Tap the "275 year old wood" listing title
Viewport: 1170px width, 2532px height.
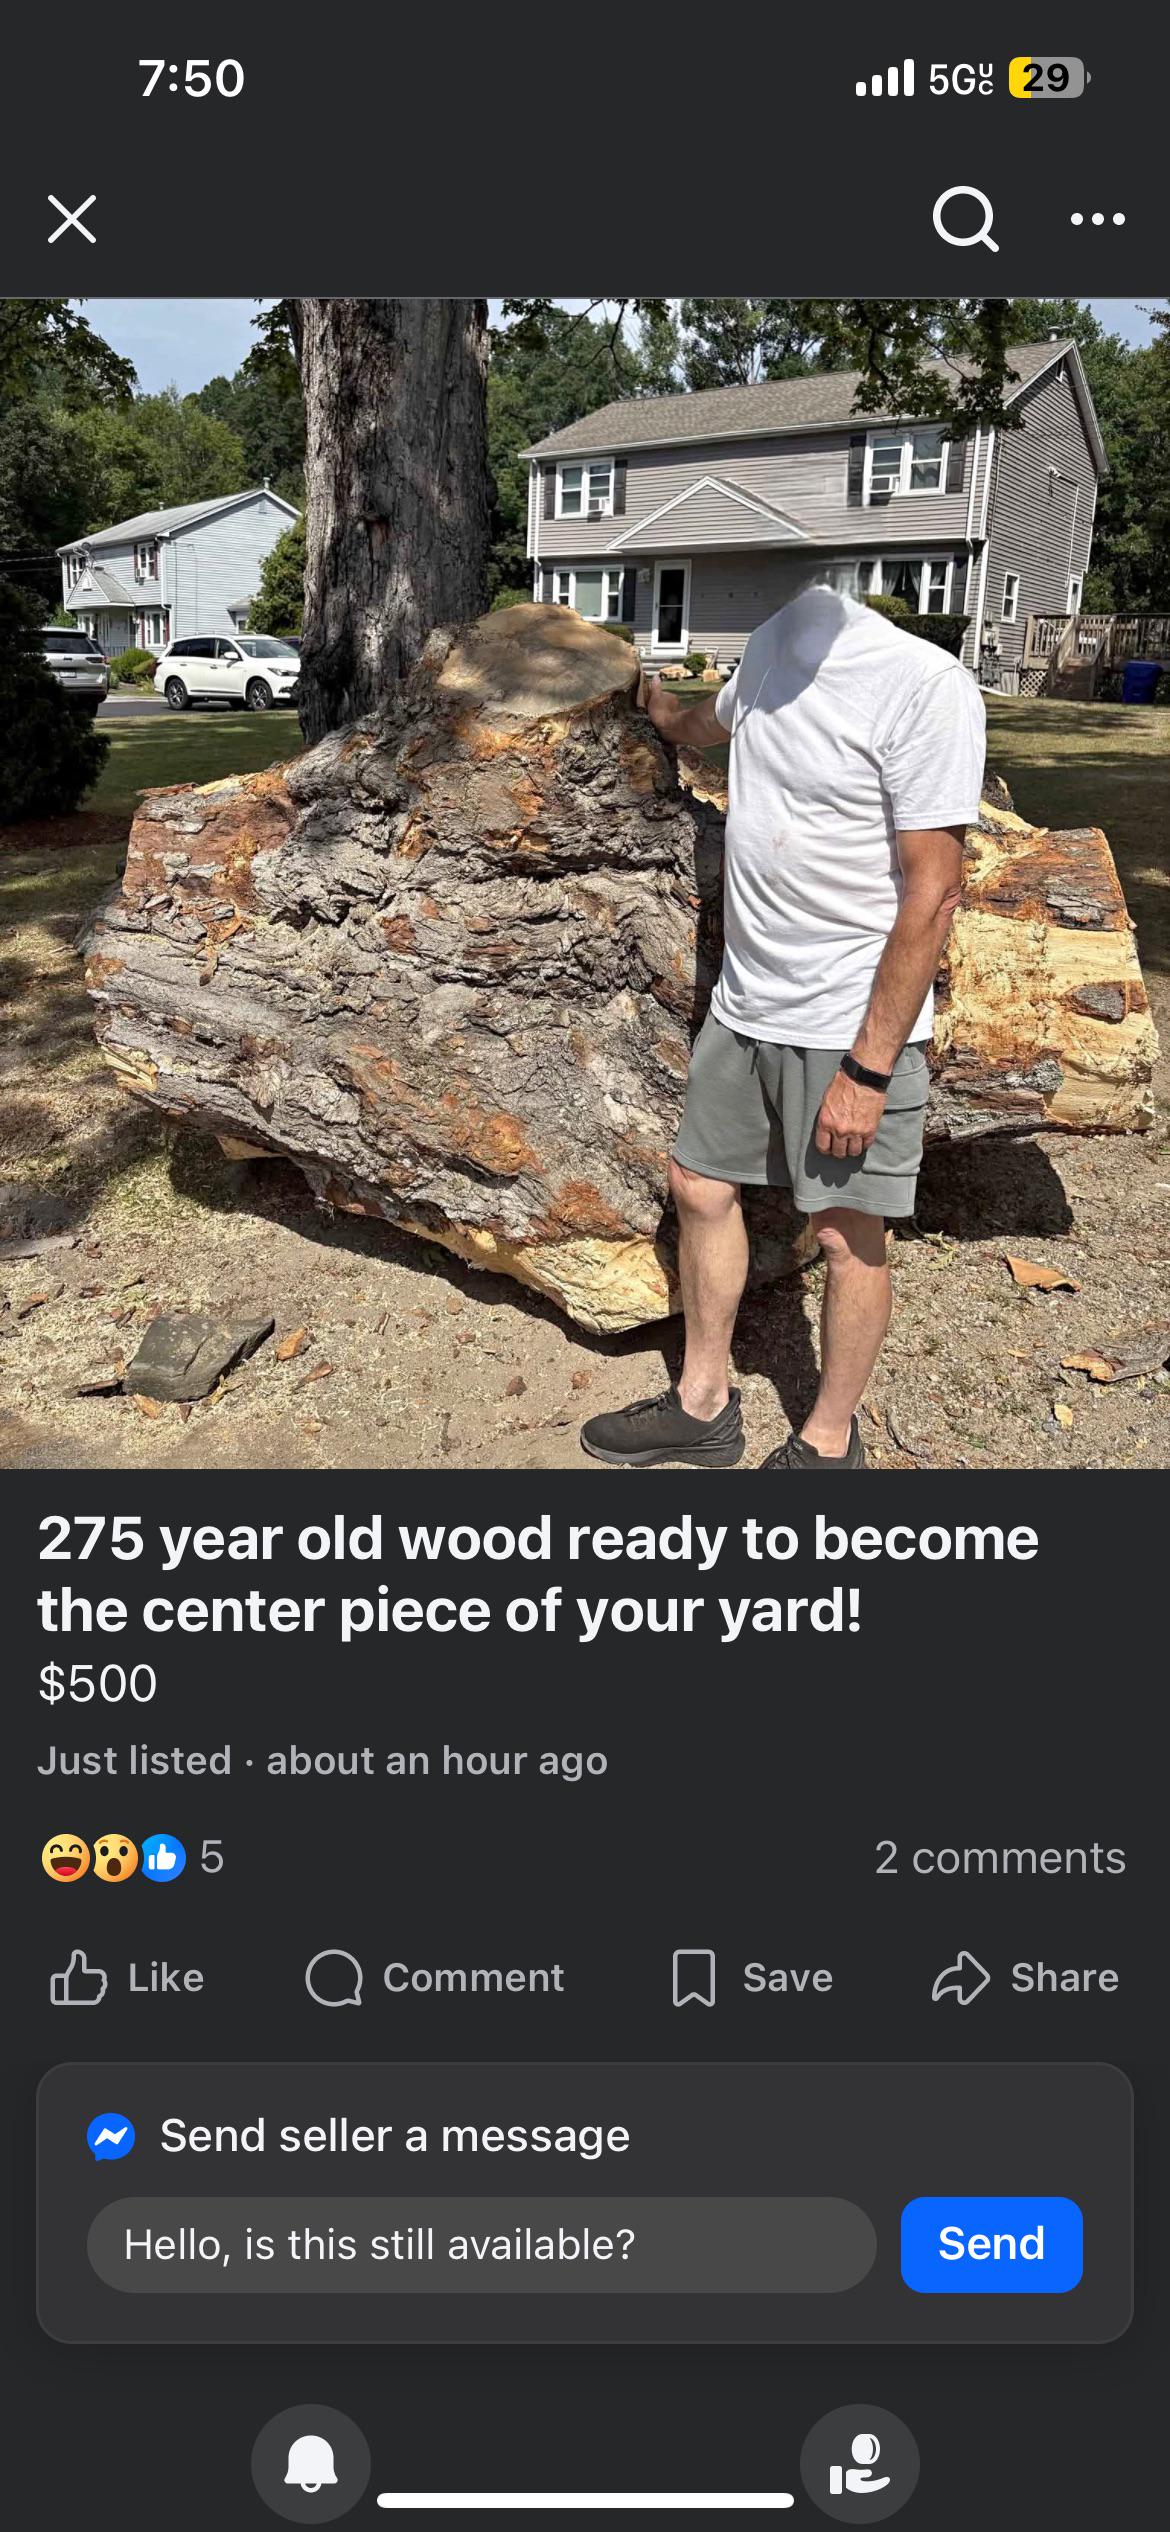tap(538, 1574)
